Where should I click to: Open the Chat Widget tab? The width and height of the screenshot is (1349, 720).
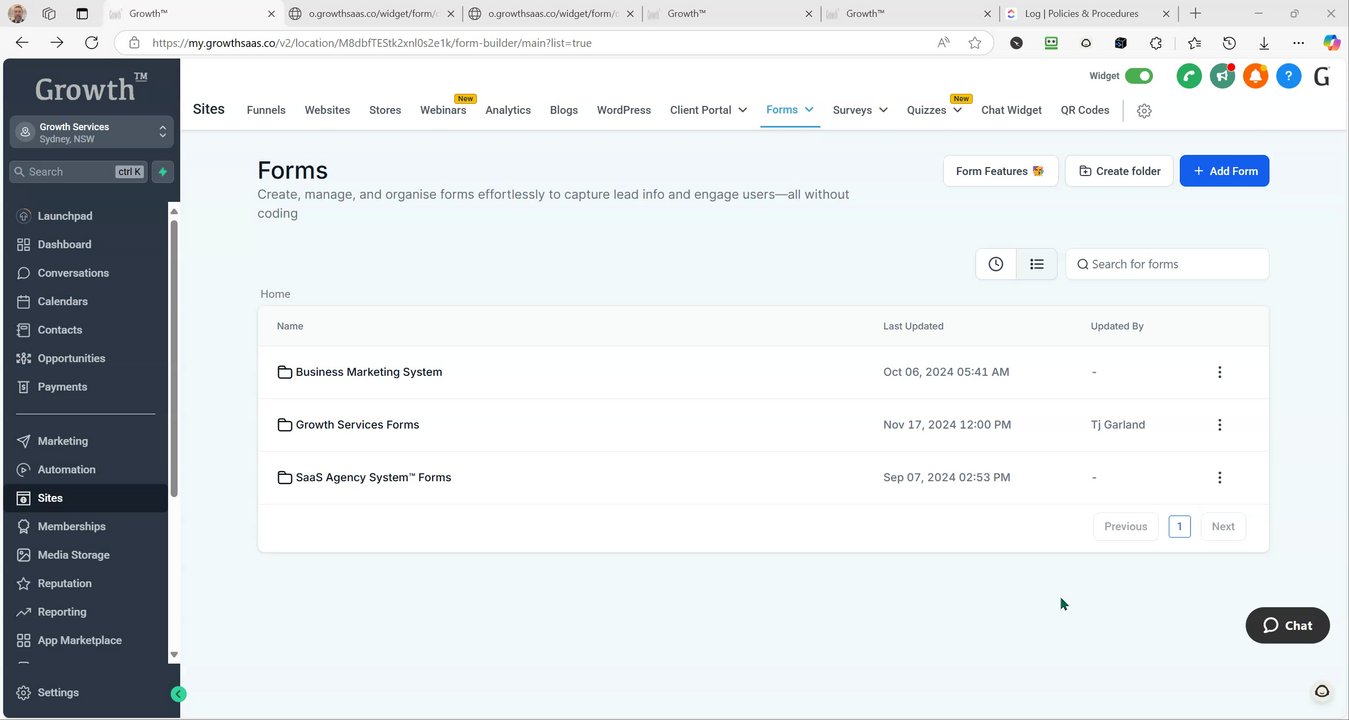click(x=1011, y=110)
